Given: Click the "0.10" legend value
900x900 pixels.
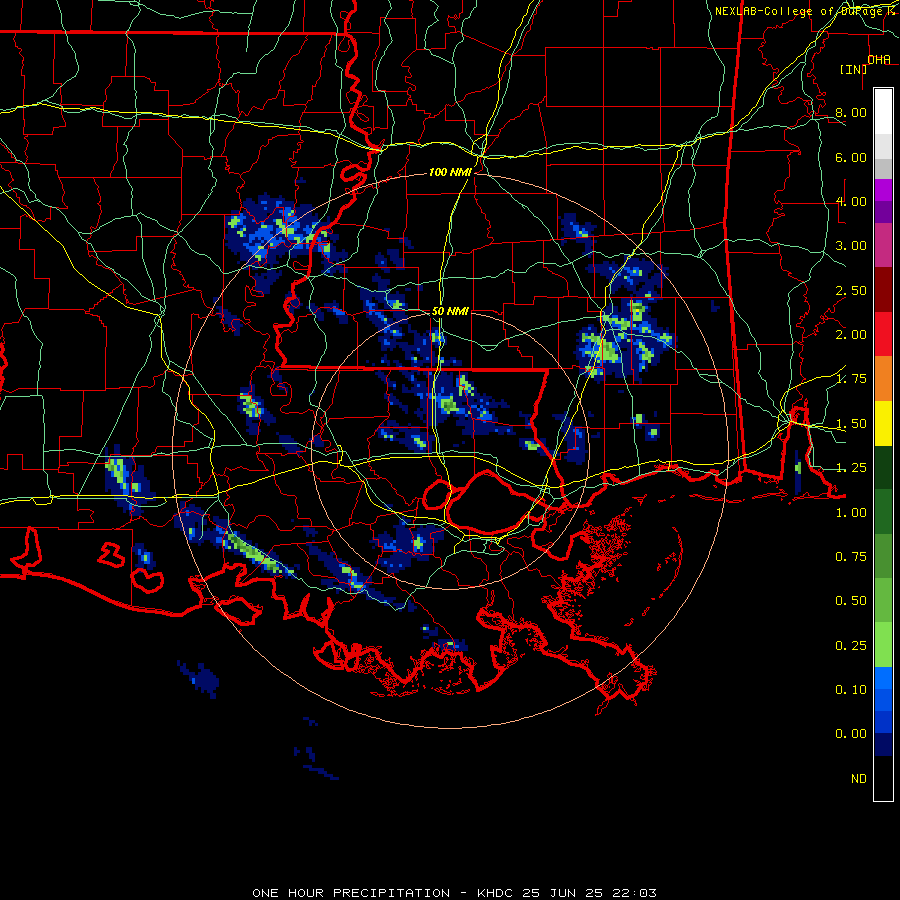Looking at the screenshot, I should [851, 690].
